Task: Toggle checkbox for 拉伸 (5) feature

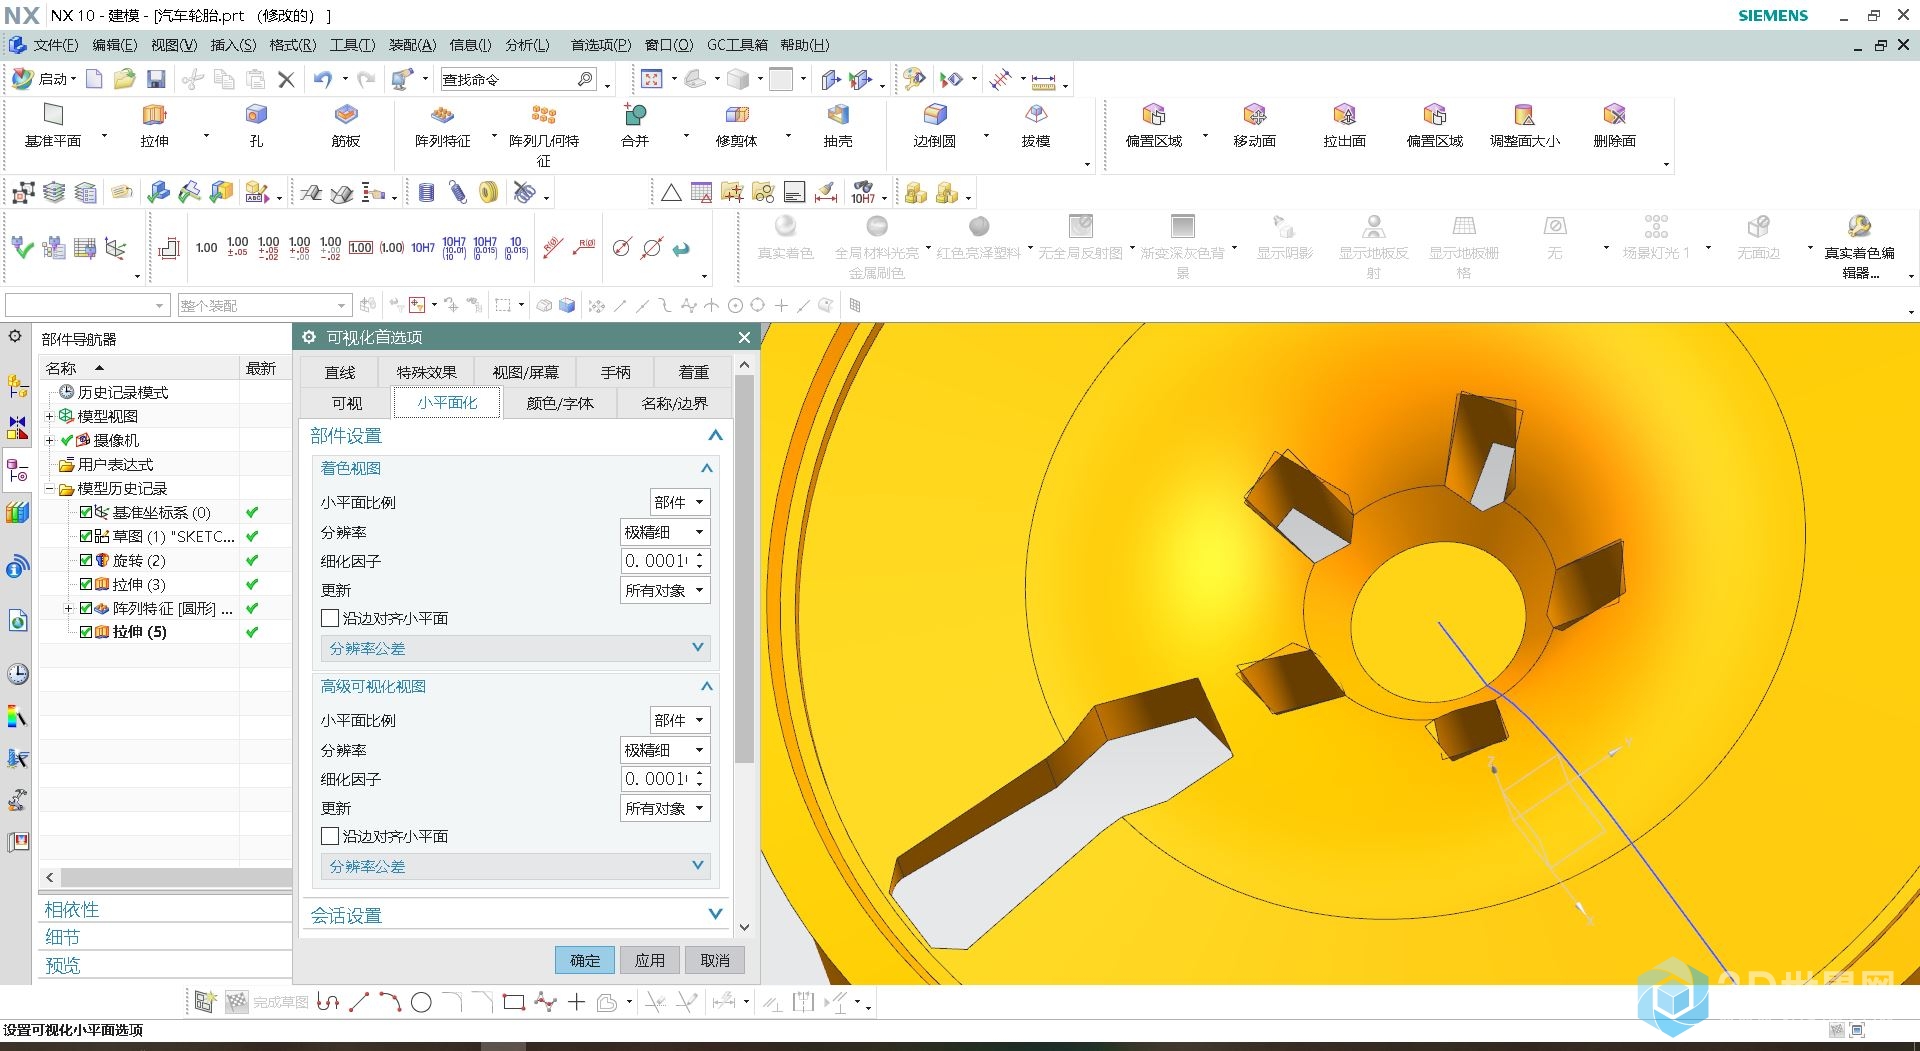Action: [x=86, y=632]
